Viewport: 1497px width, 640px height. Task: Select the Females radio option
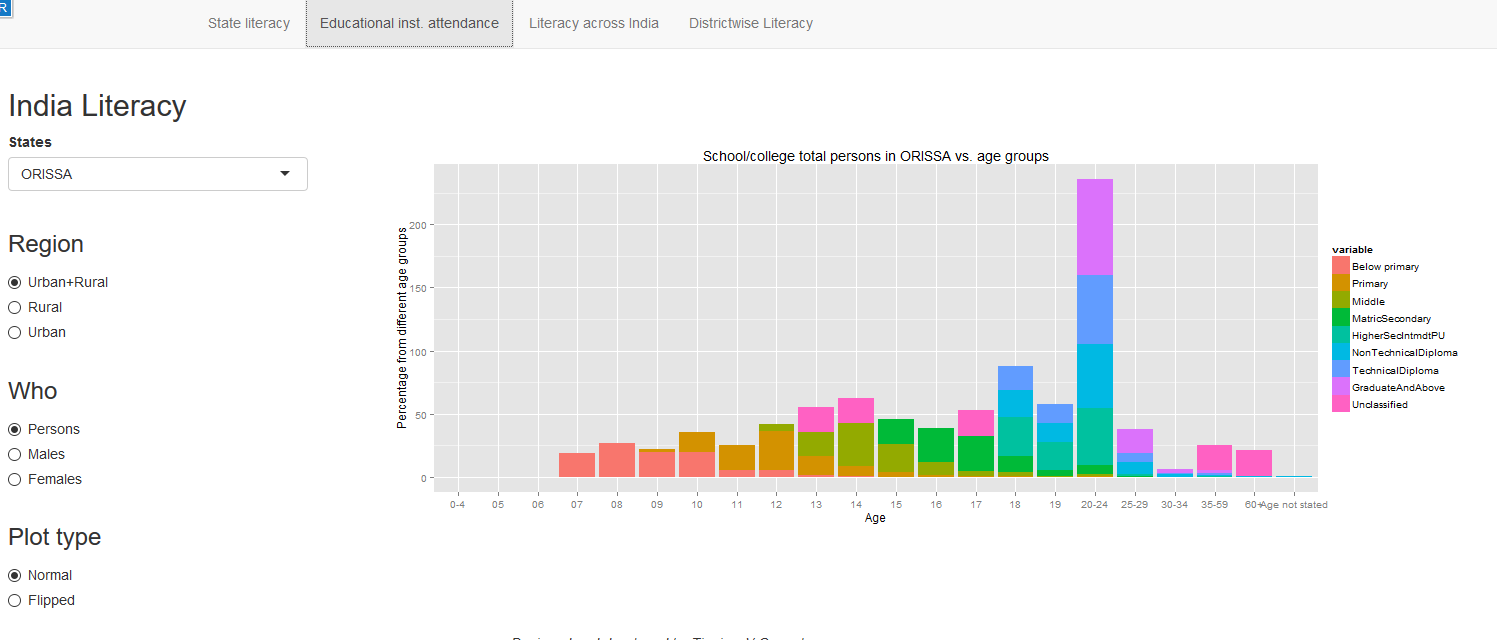15,479
